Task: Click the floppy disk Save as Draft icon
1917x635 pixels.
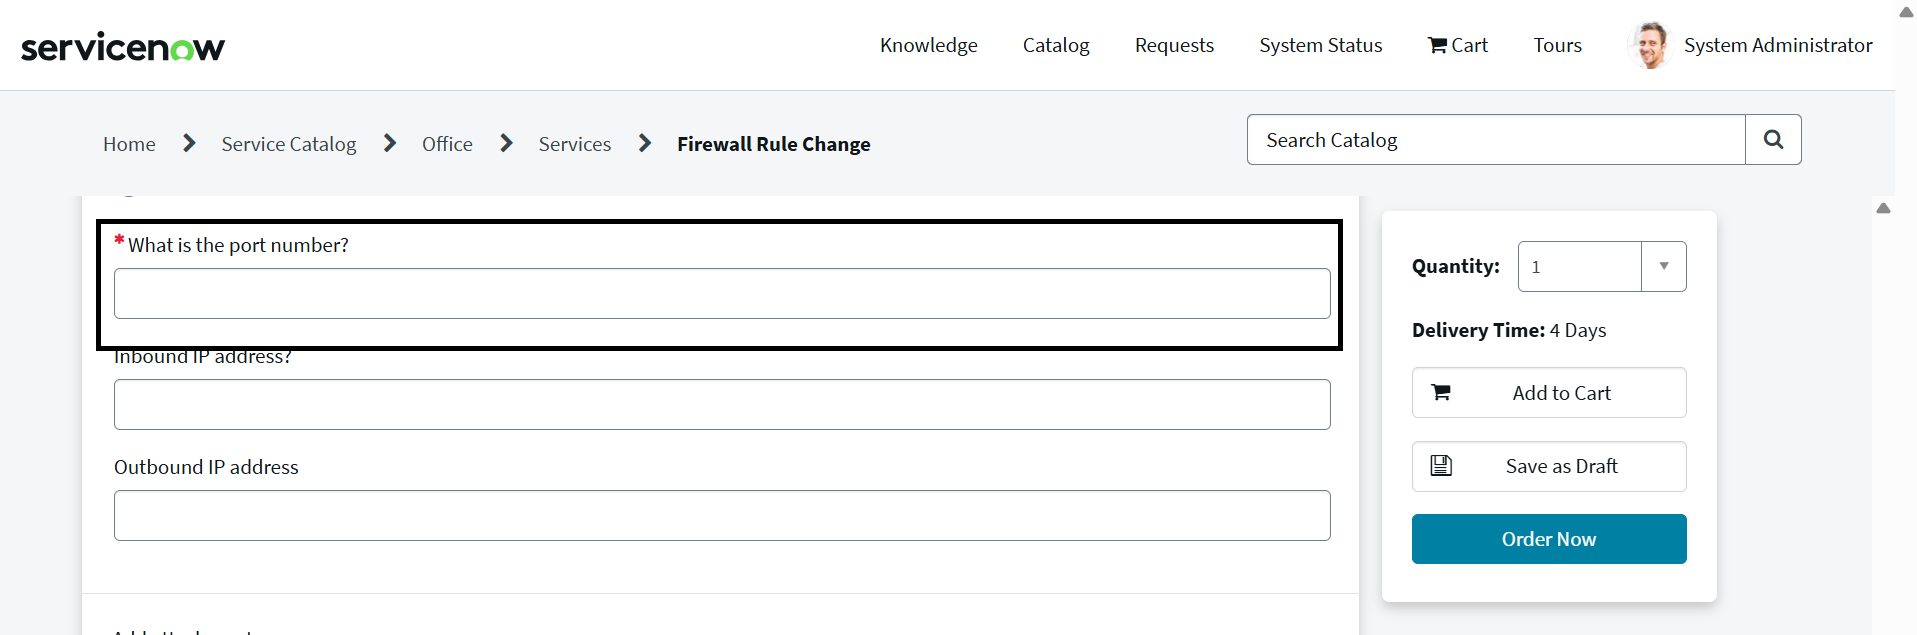Action: point(1441,466)
